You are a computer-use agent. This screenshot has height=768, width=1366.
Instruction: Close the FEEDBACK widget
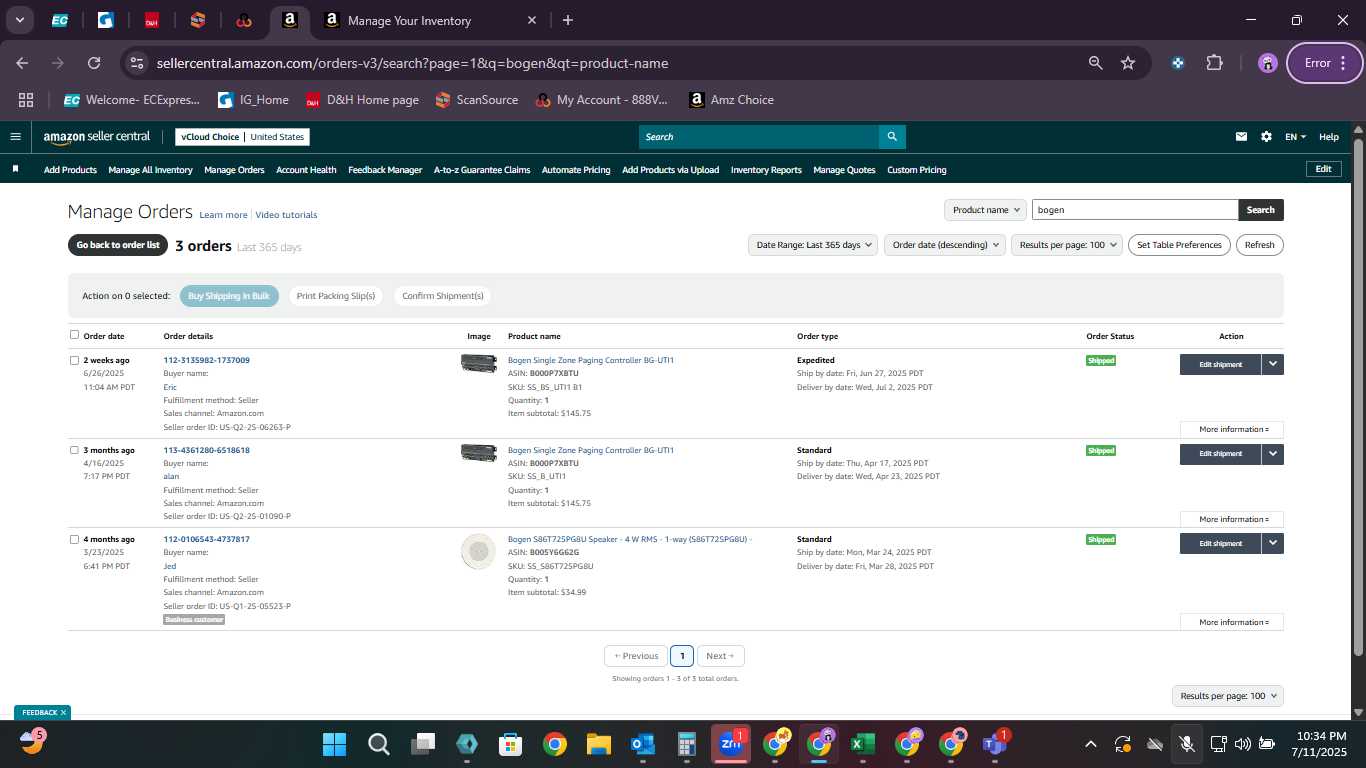pyautogui.click(x=63, y=712)
